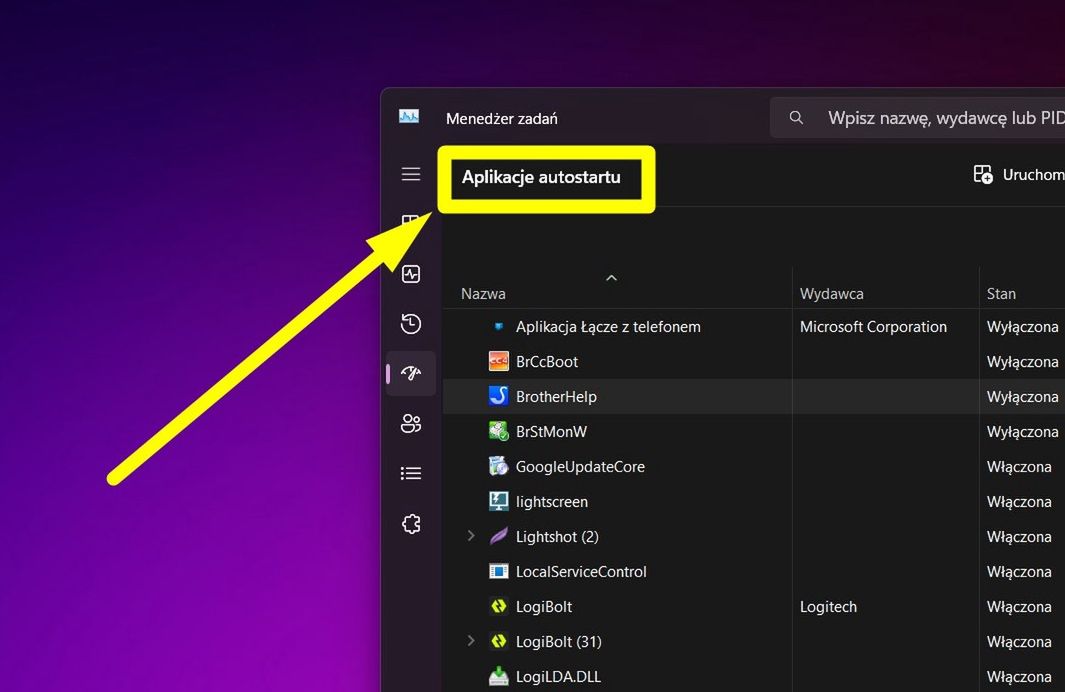Click the search magnifier icon
Screen dimensions: 1065x692
(796, 117)
